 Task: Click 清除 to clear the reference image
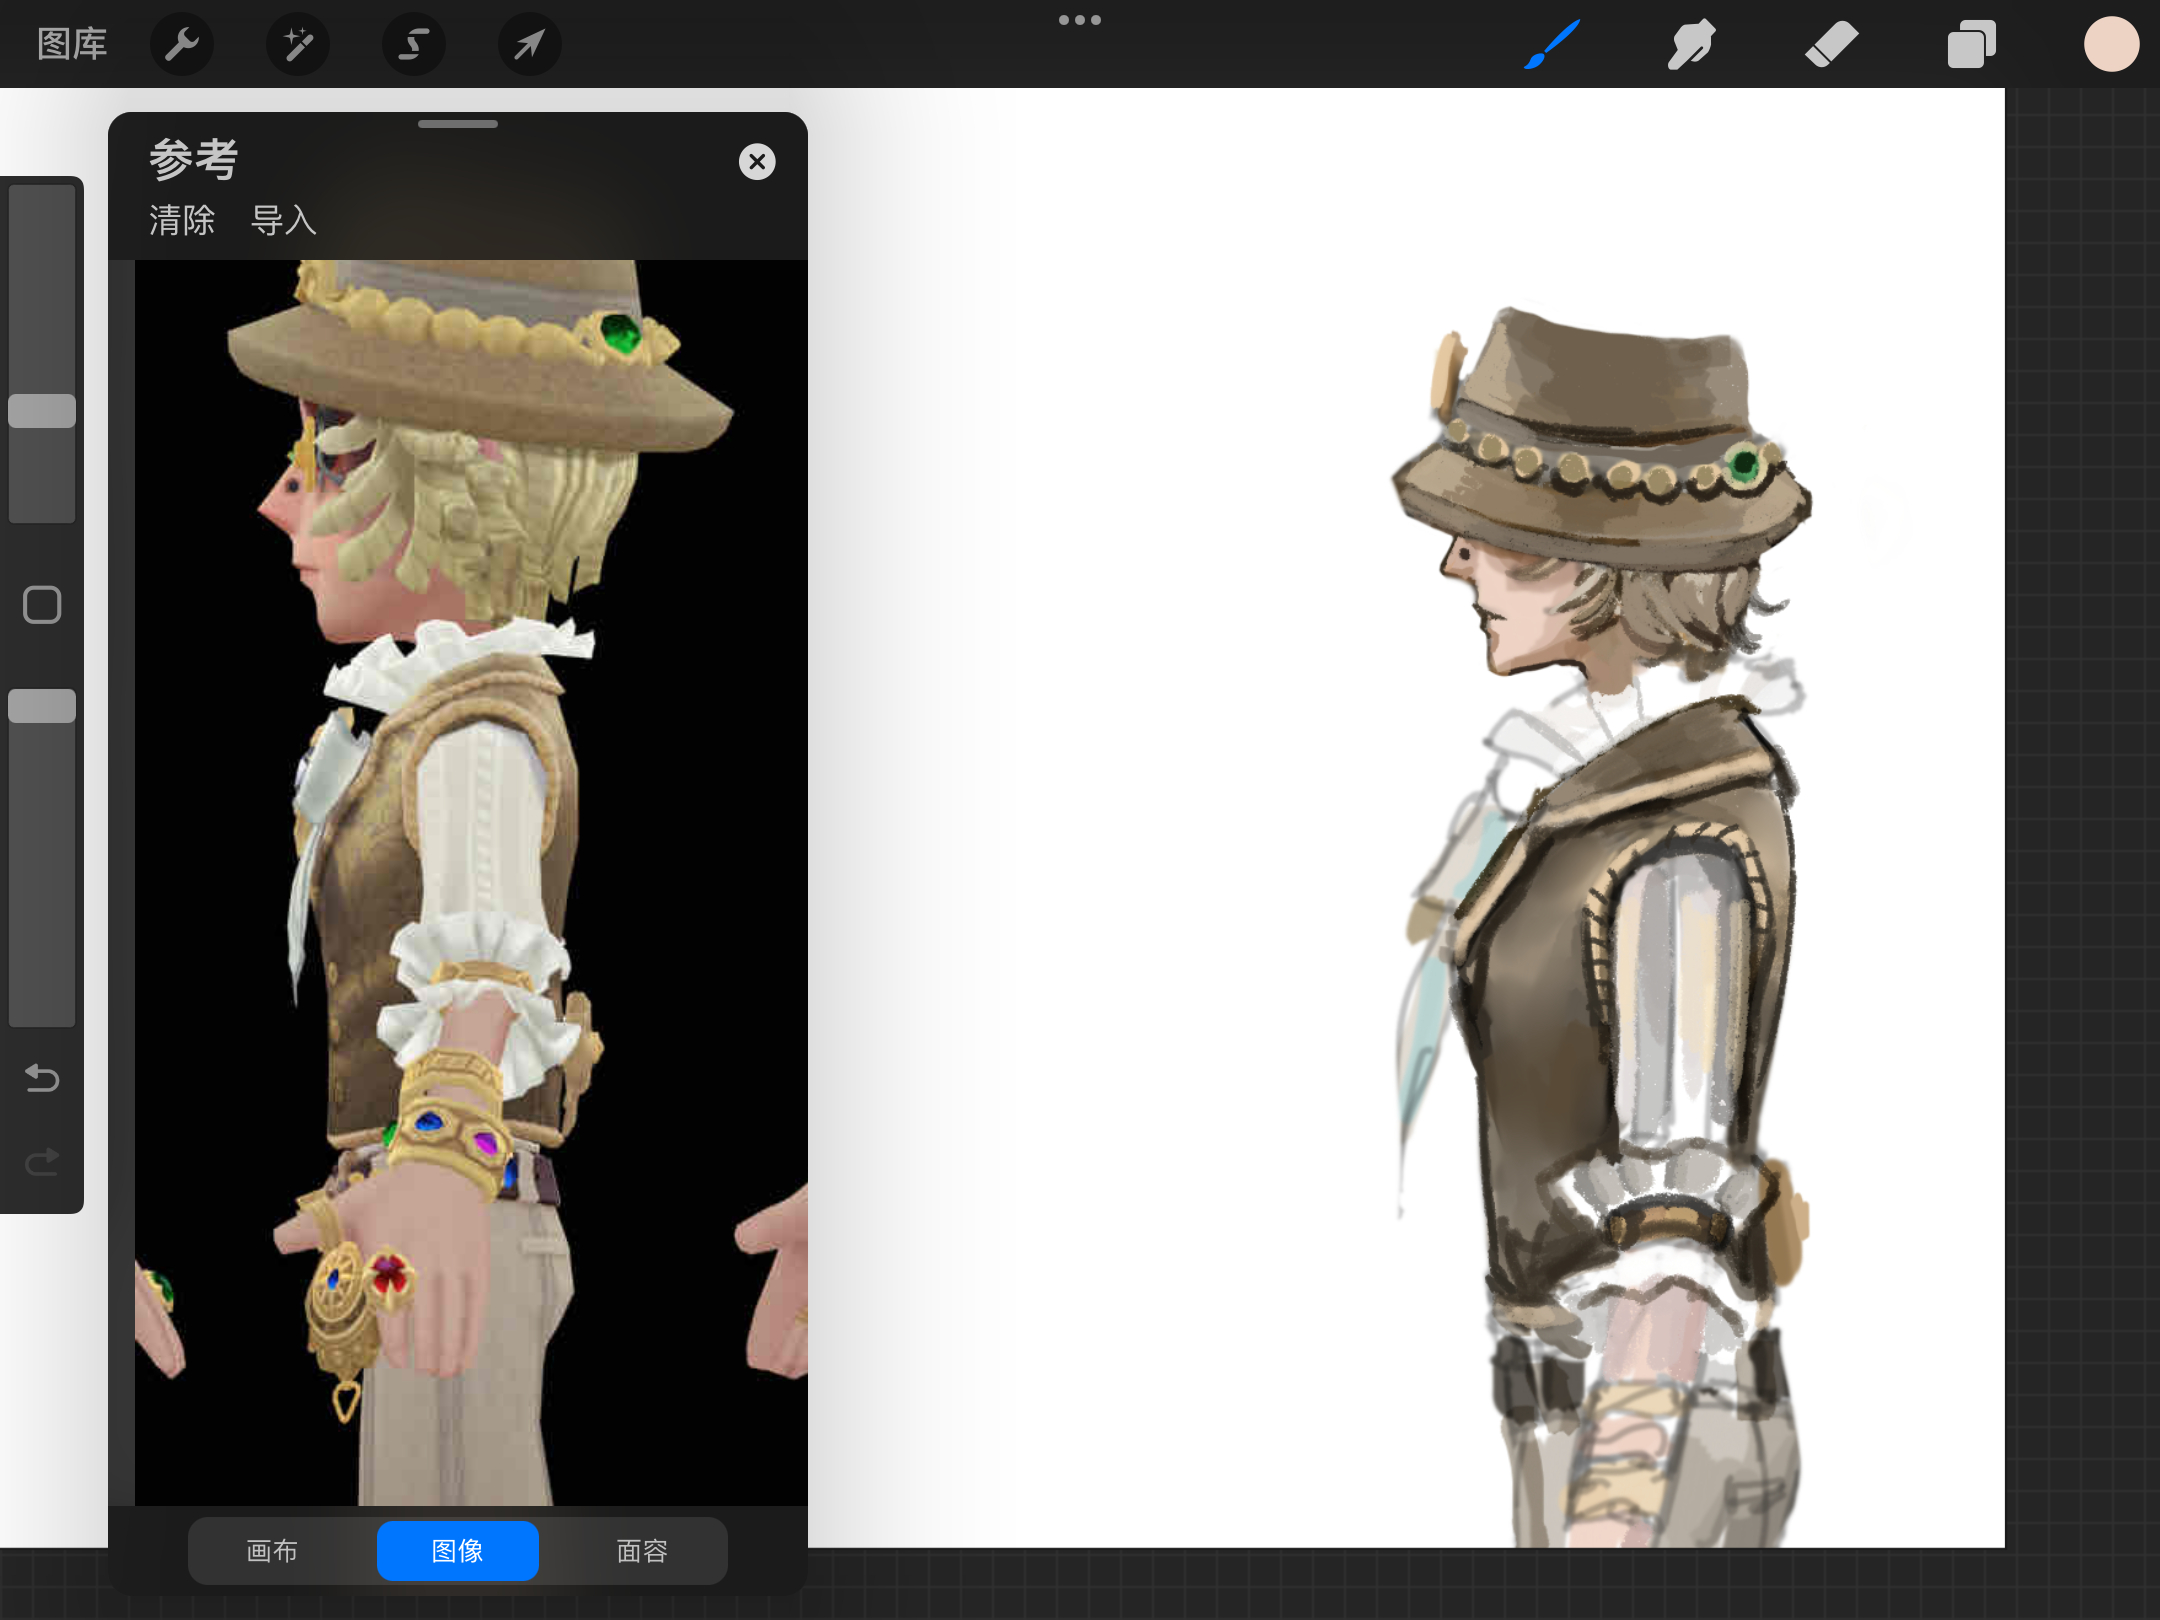coord(182,220)
